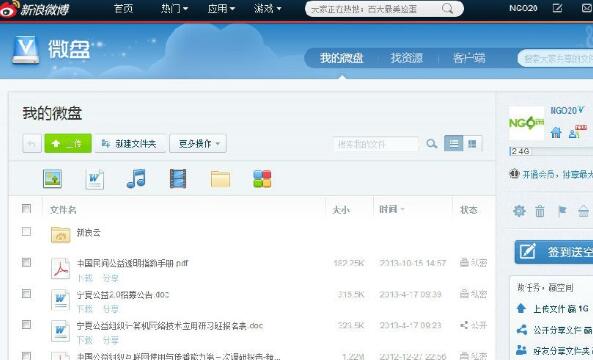Click the status (状态) column header
The width and height of the screenshot is (593, 360).
(469, 209)
